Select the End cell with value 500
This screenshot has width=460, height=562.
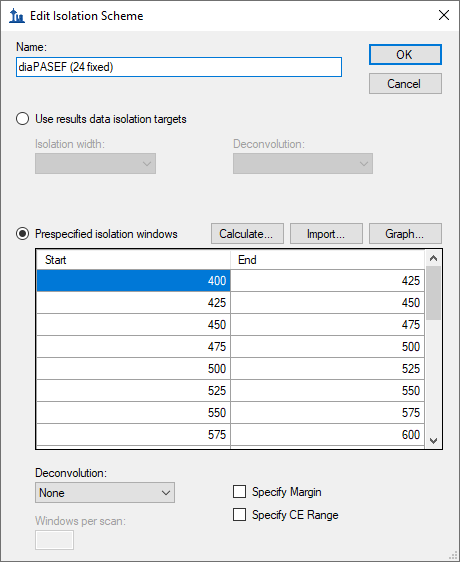coord(327,347)
